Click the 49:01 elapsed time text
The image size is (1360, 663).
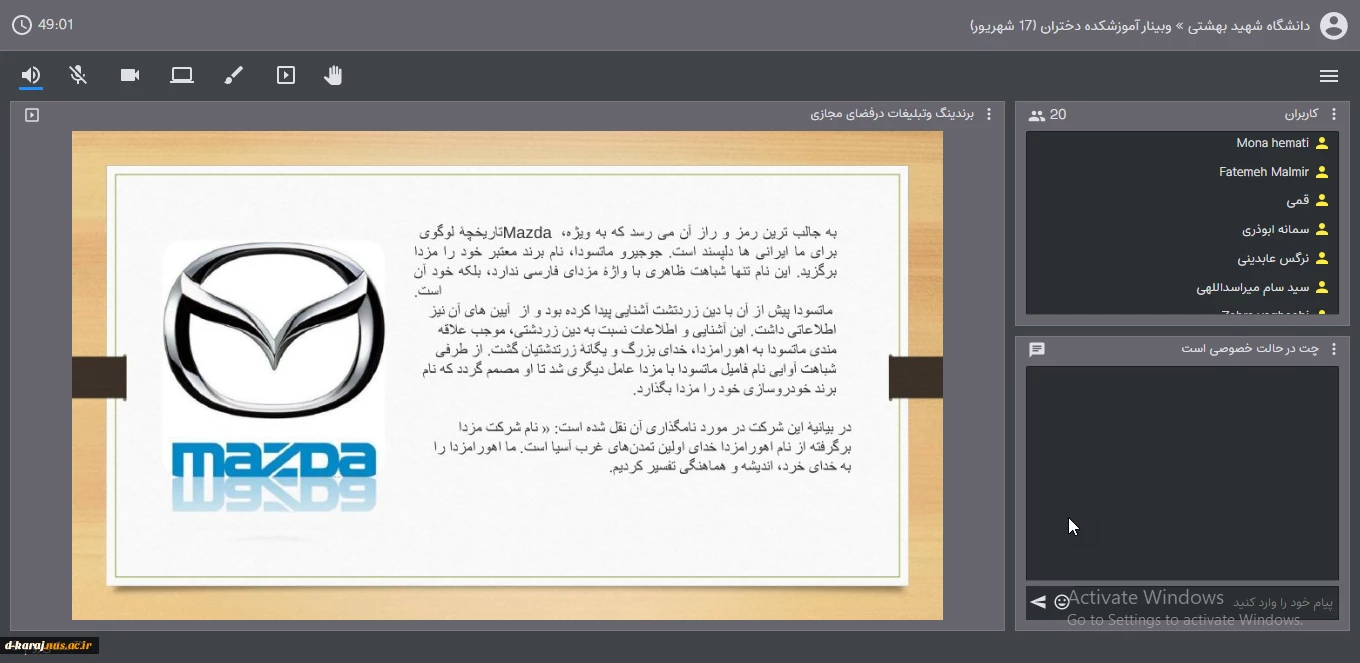point(56,24)
